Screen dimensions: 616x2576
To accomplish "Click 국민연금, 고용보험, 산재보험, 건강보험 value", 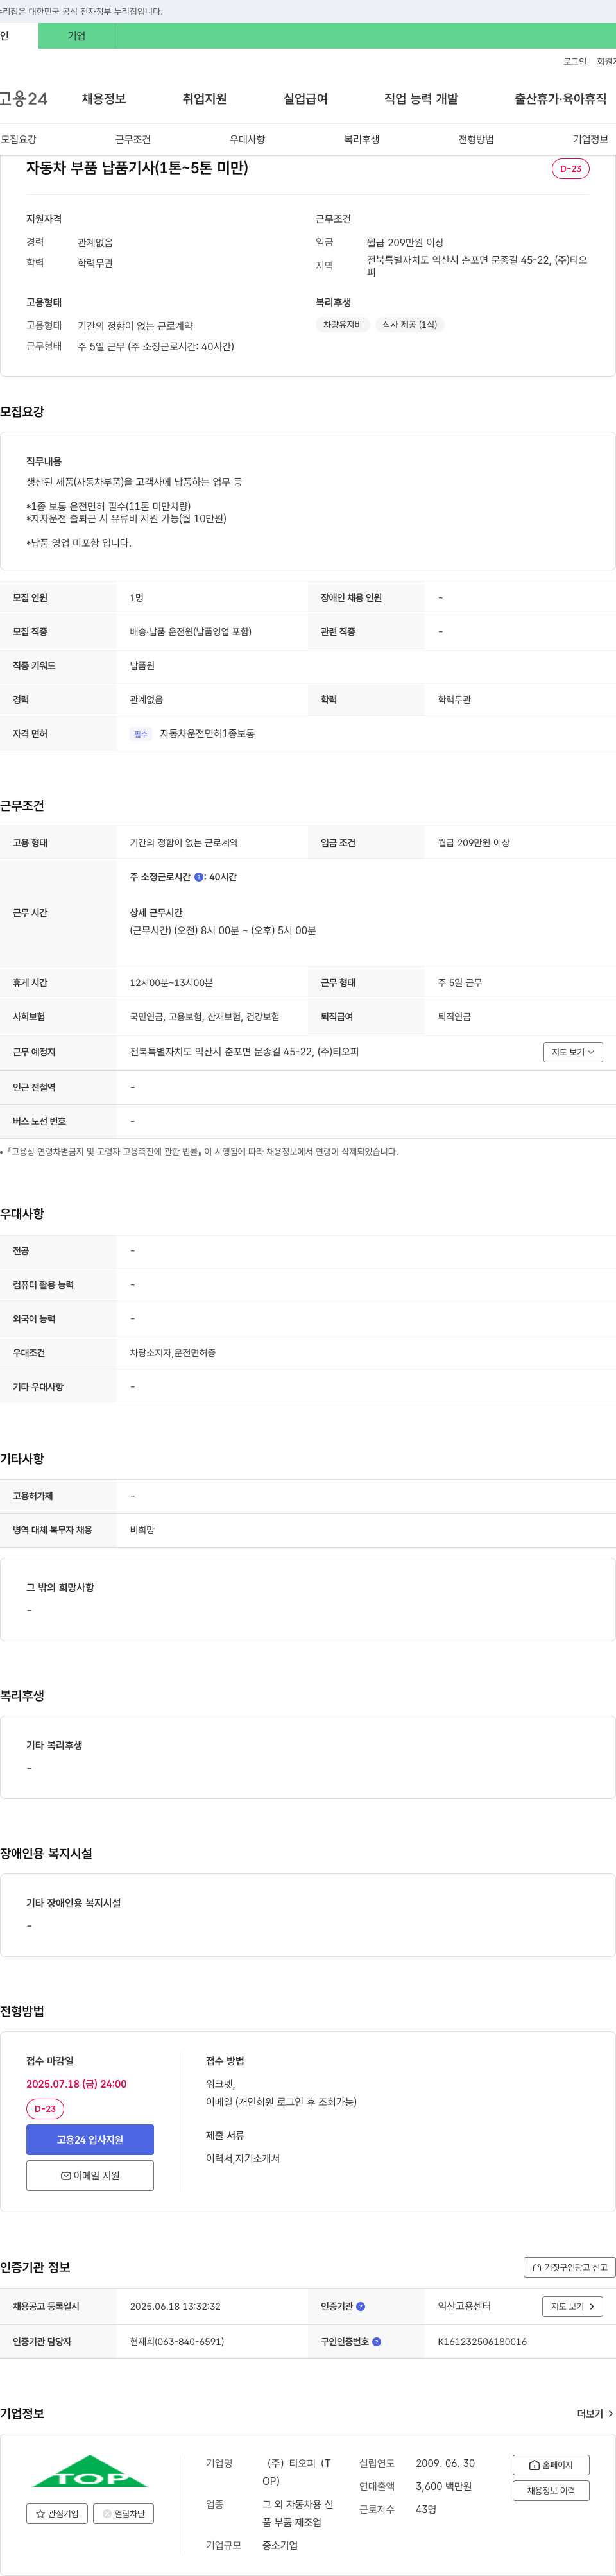I will click(x=205, y=1017).
